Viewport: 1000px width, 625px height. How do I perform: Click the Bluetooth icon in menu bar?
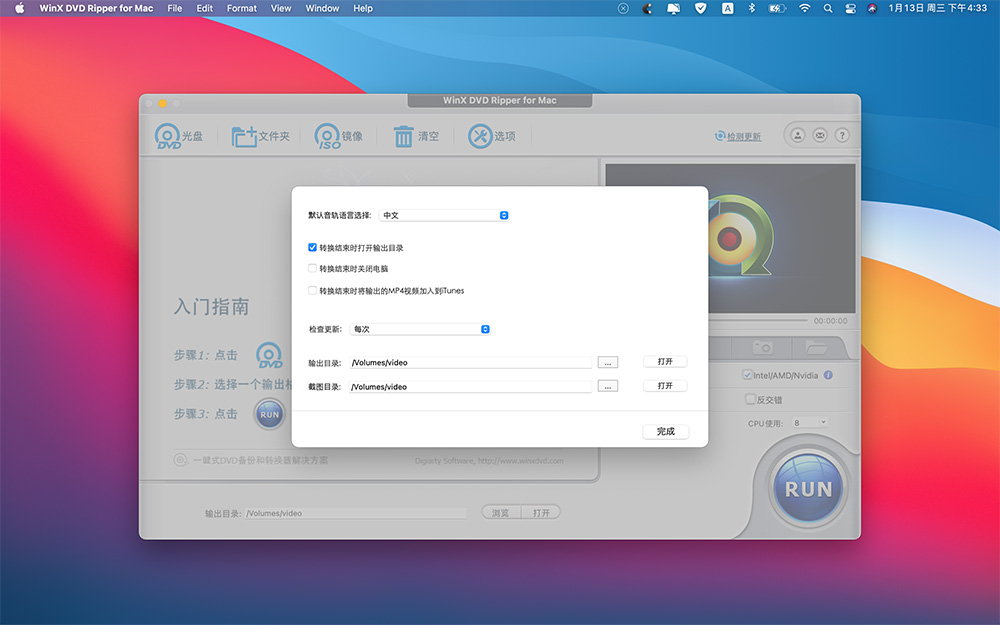click(752, 8)
